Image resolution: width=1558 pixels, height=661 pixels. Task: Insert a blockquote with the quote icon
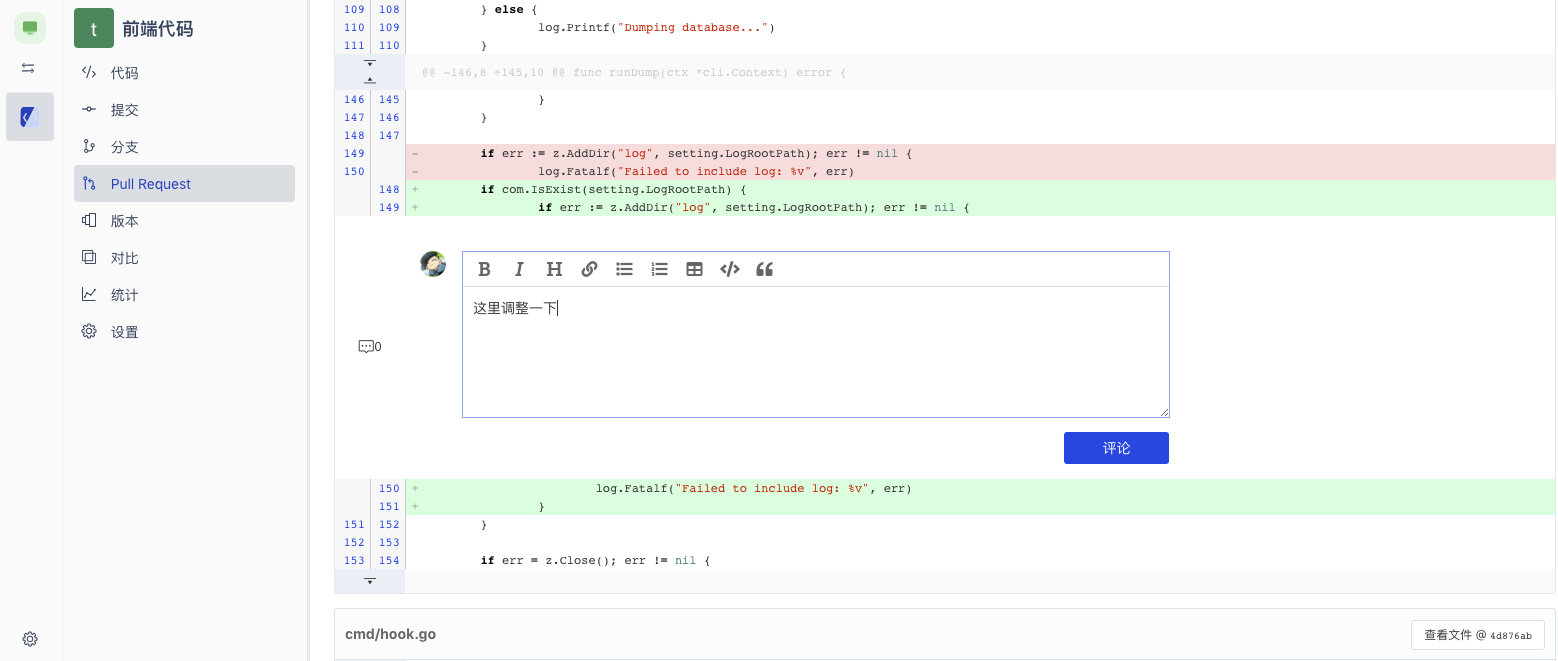coord(765,269)
